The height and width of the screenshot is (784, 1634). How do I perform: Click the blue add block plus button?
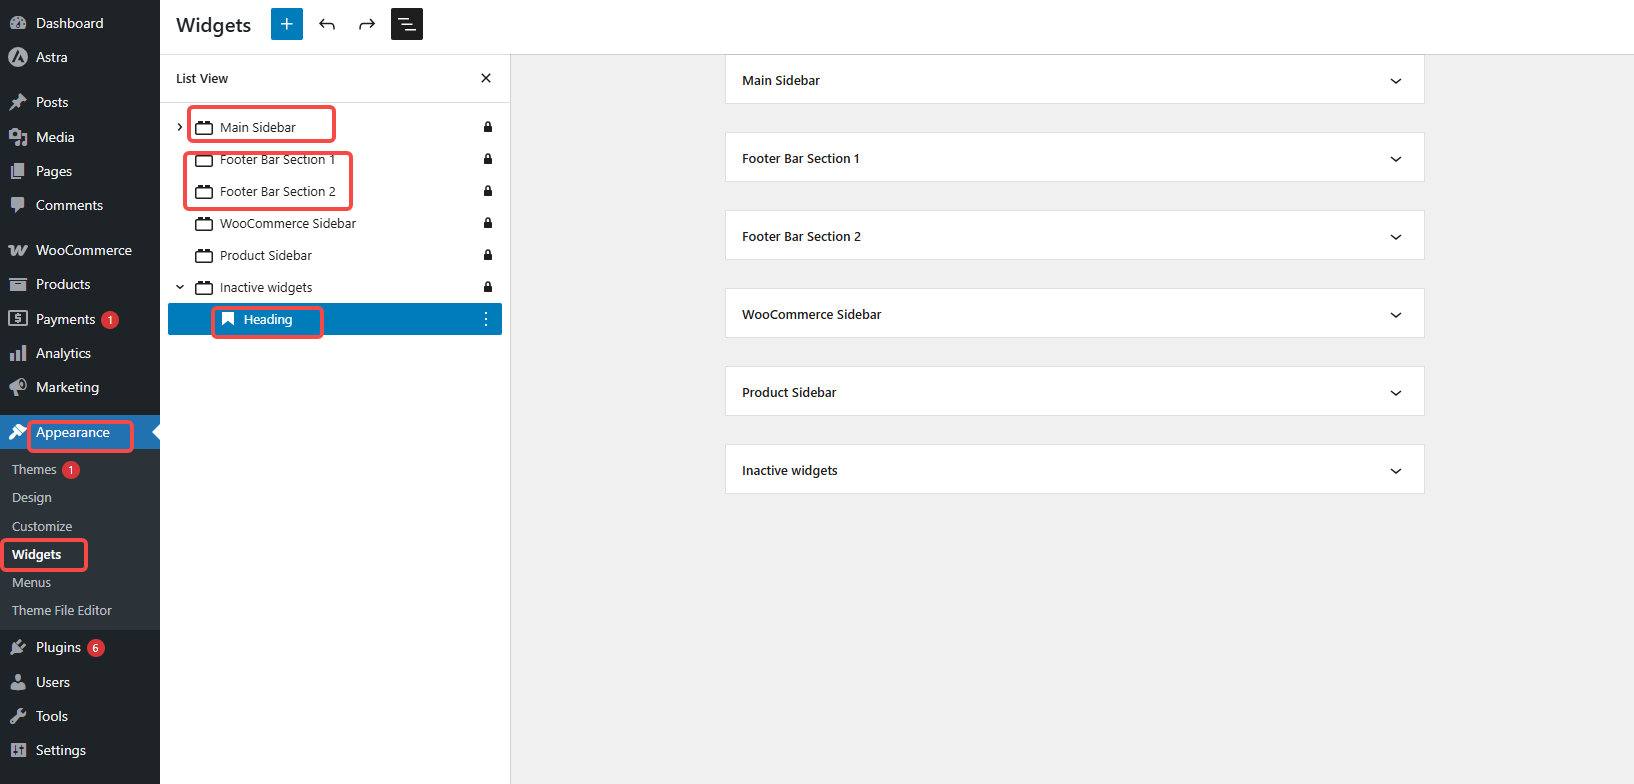point(286,24)
